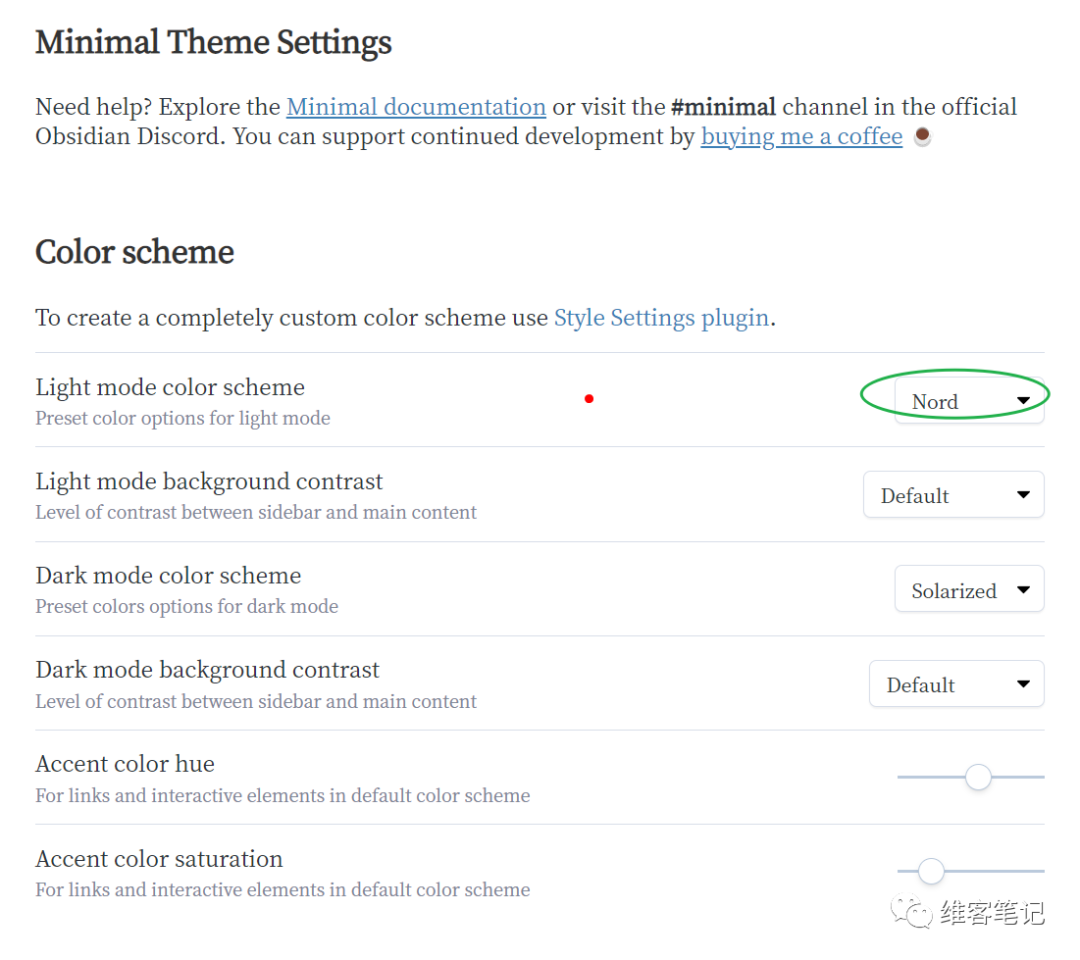Click the buying me a coffee link
This screenshot has height=960, width=1080.
801,137
